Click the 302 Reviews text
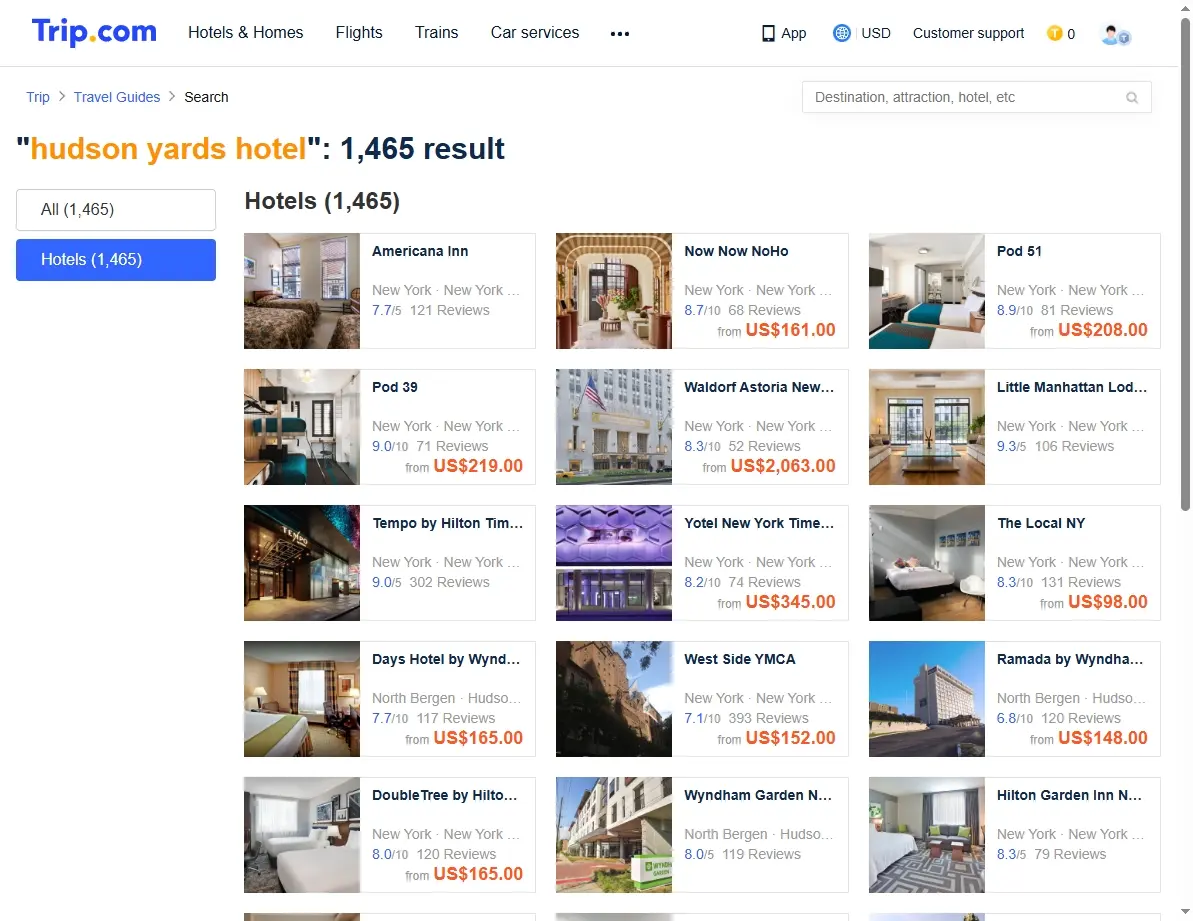Image resolution: width=1193 pixels, height=921 pixels. click(450, 582)
